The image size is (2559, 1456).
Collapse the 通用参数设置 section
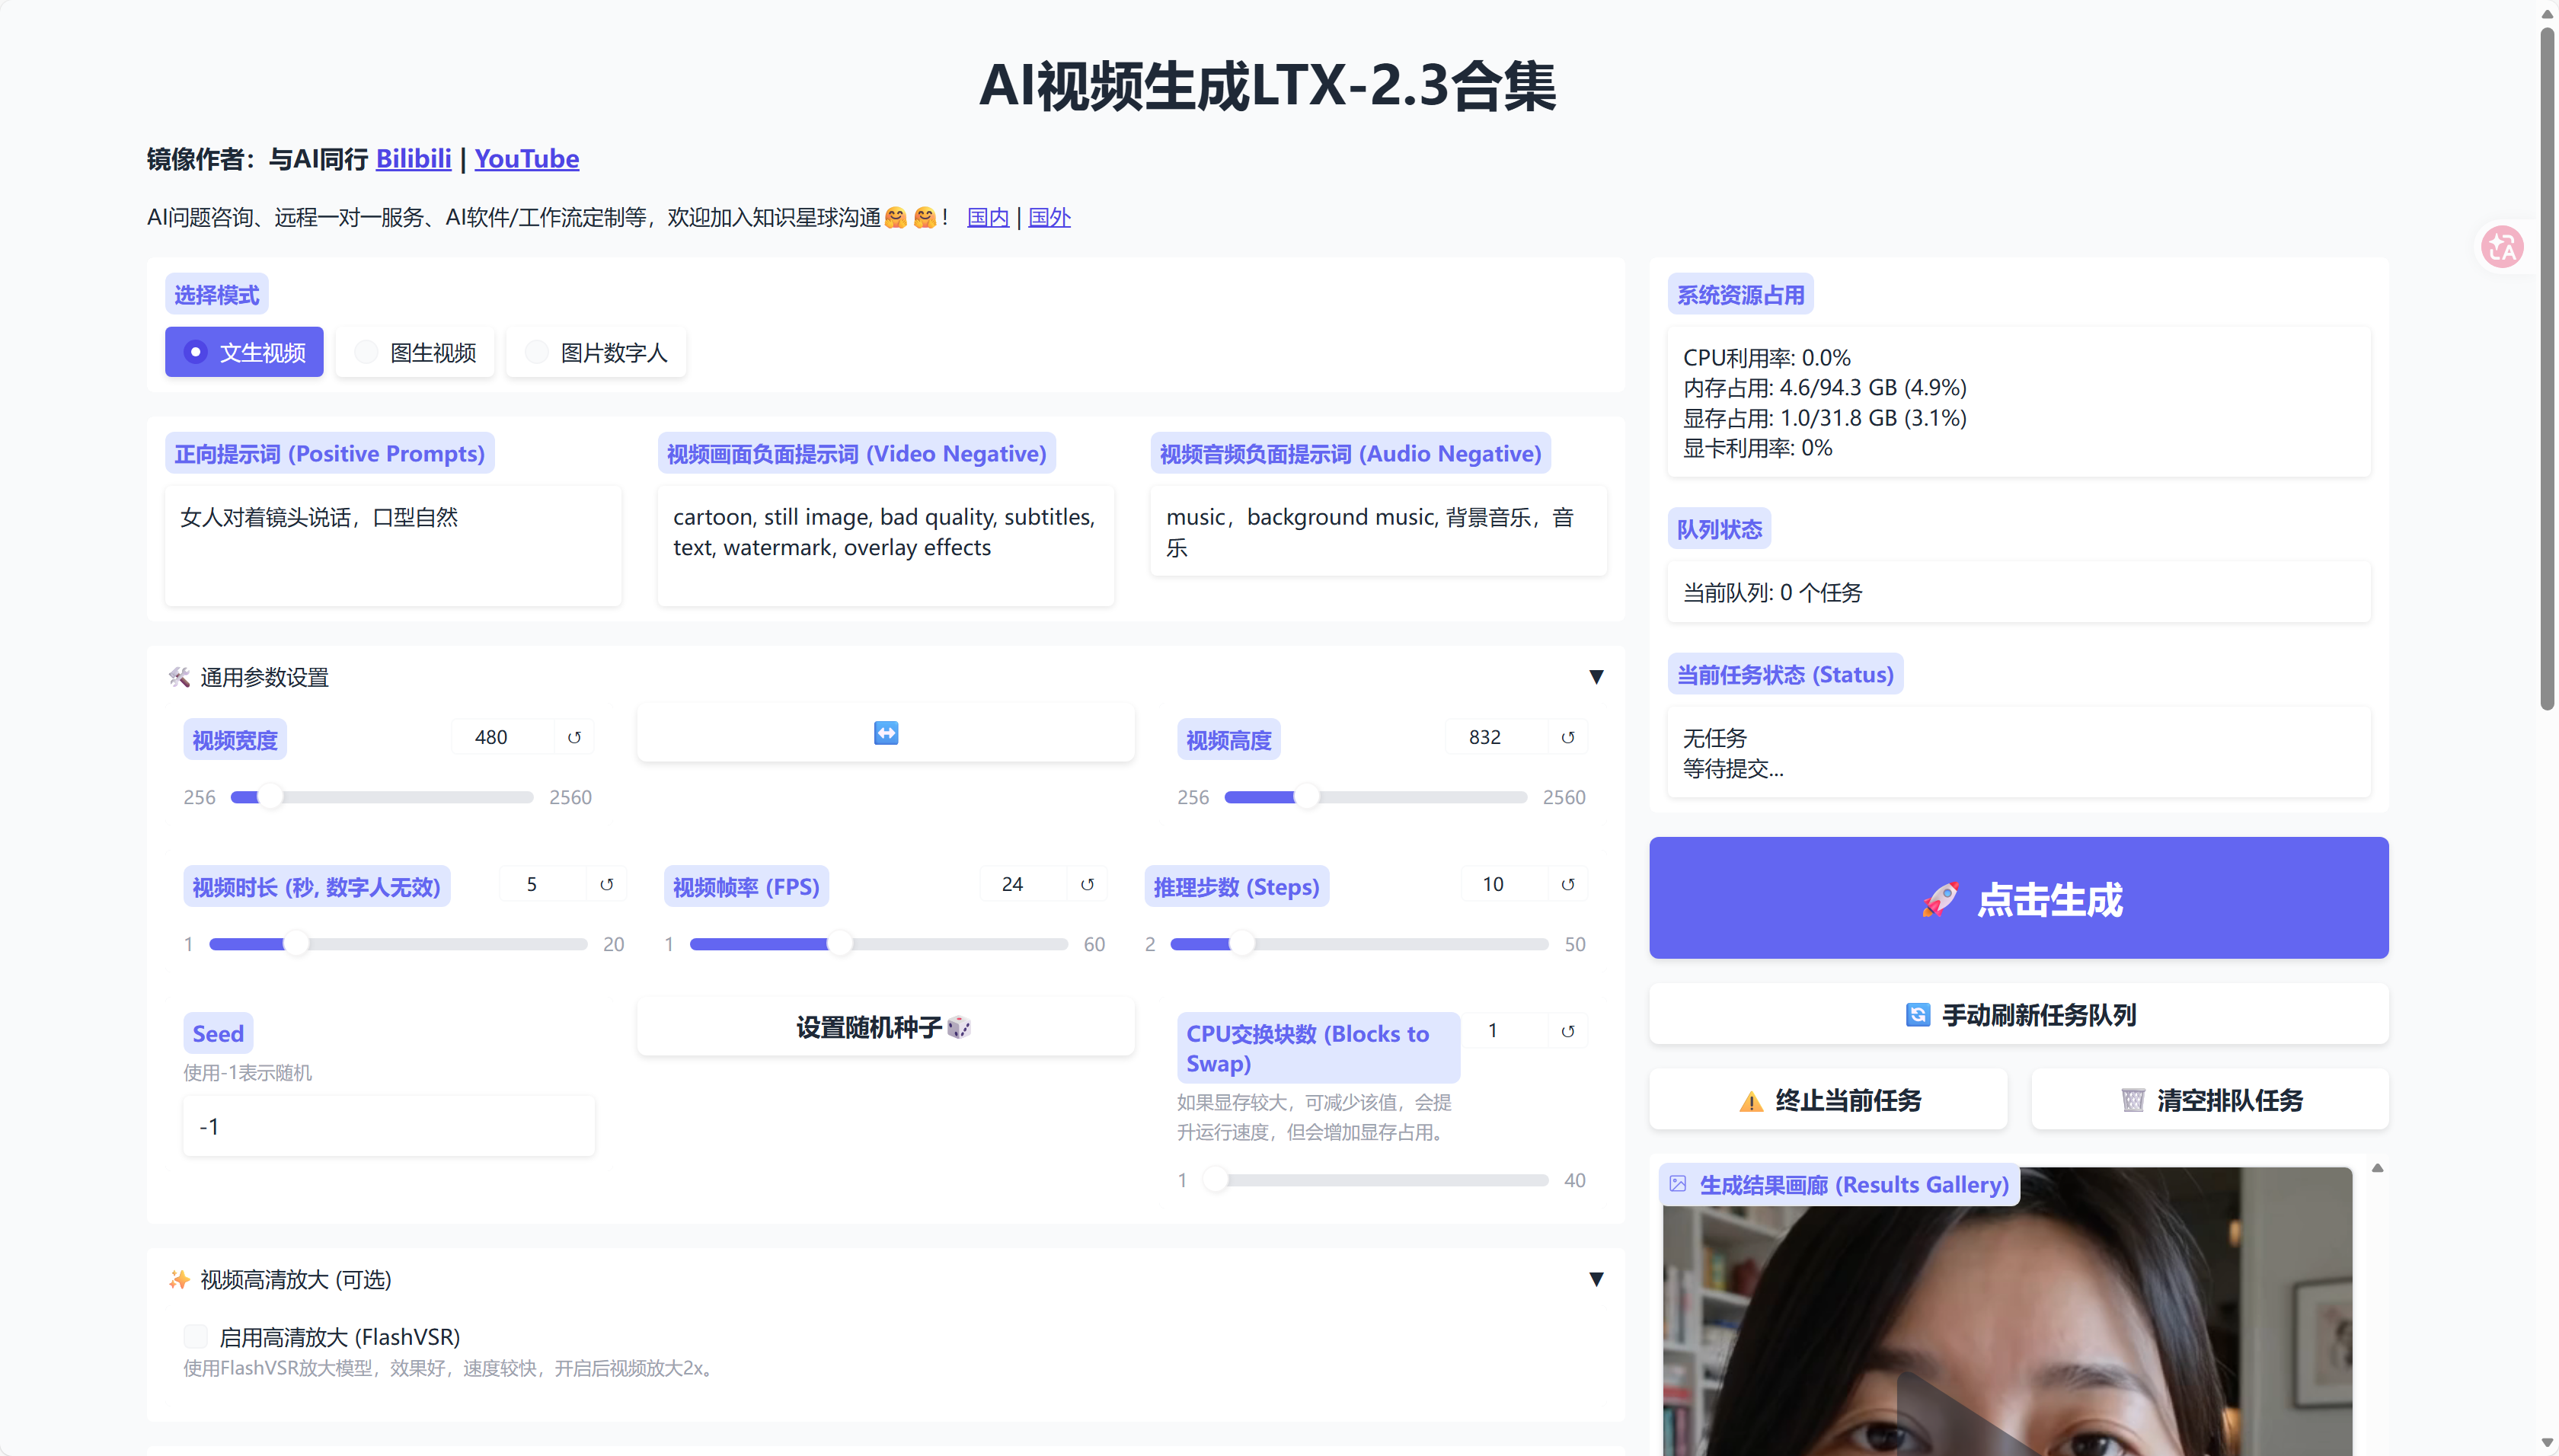[x=1596, y=677]
